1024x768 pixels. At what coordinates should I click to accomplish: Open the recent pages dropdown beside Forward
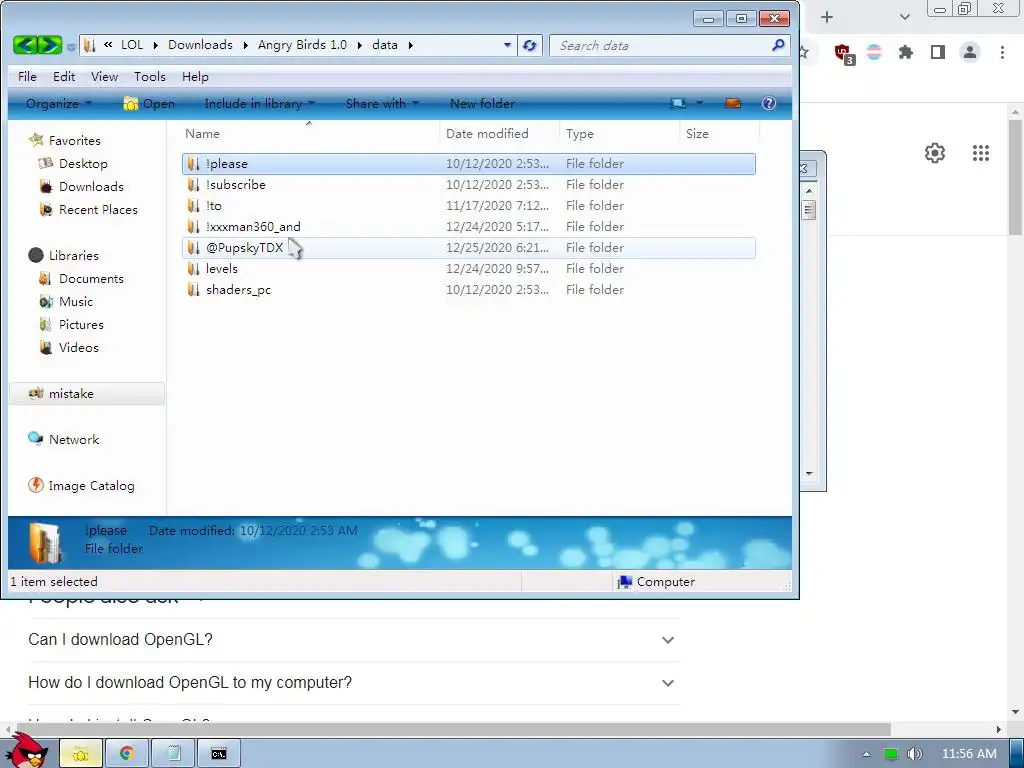click(71, 46)
